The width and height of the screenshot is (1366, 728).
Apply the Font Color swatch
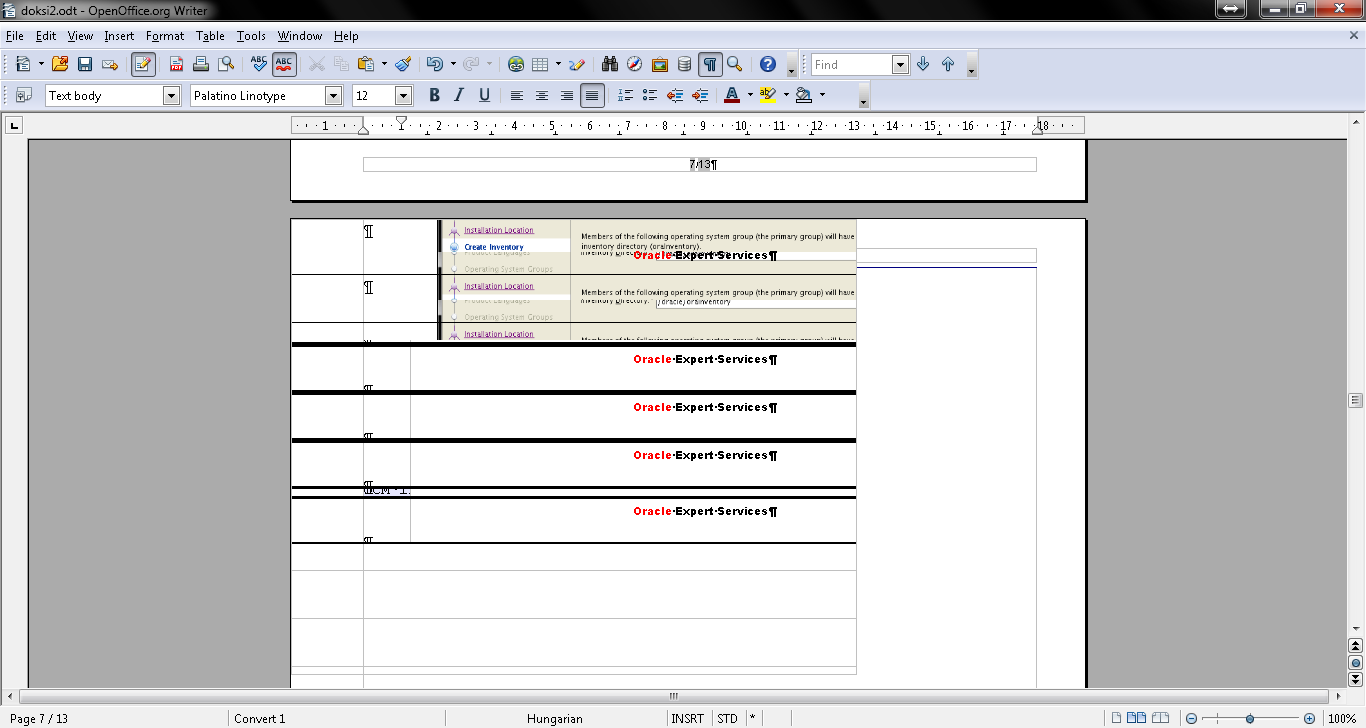(x=732, y=95)
